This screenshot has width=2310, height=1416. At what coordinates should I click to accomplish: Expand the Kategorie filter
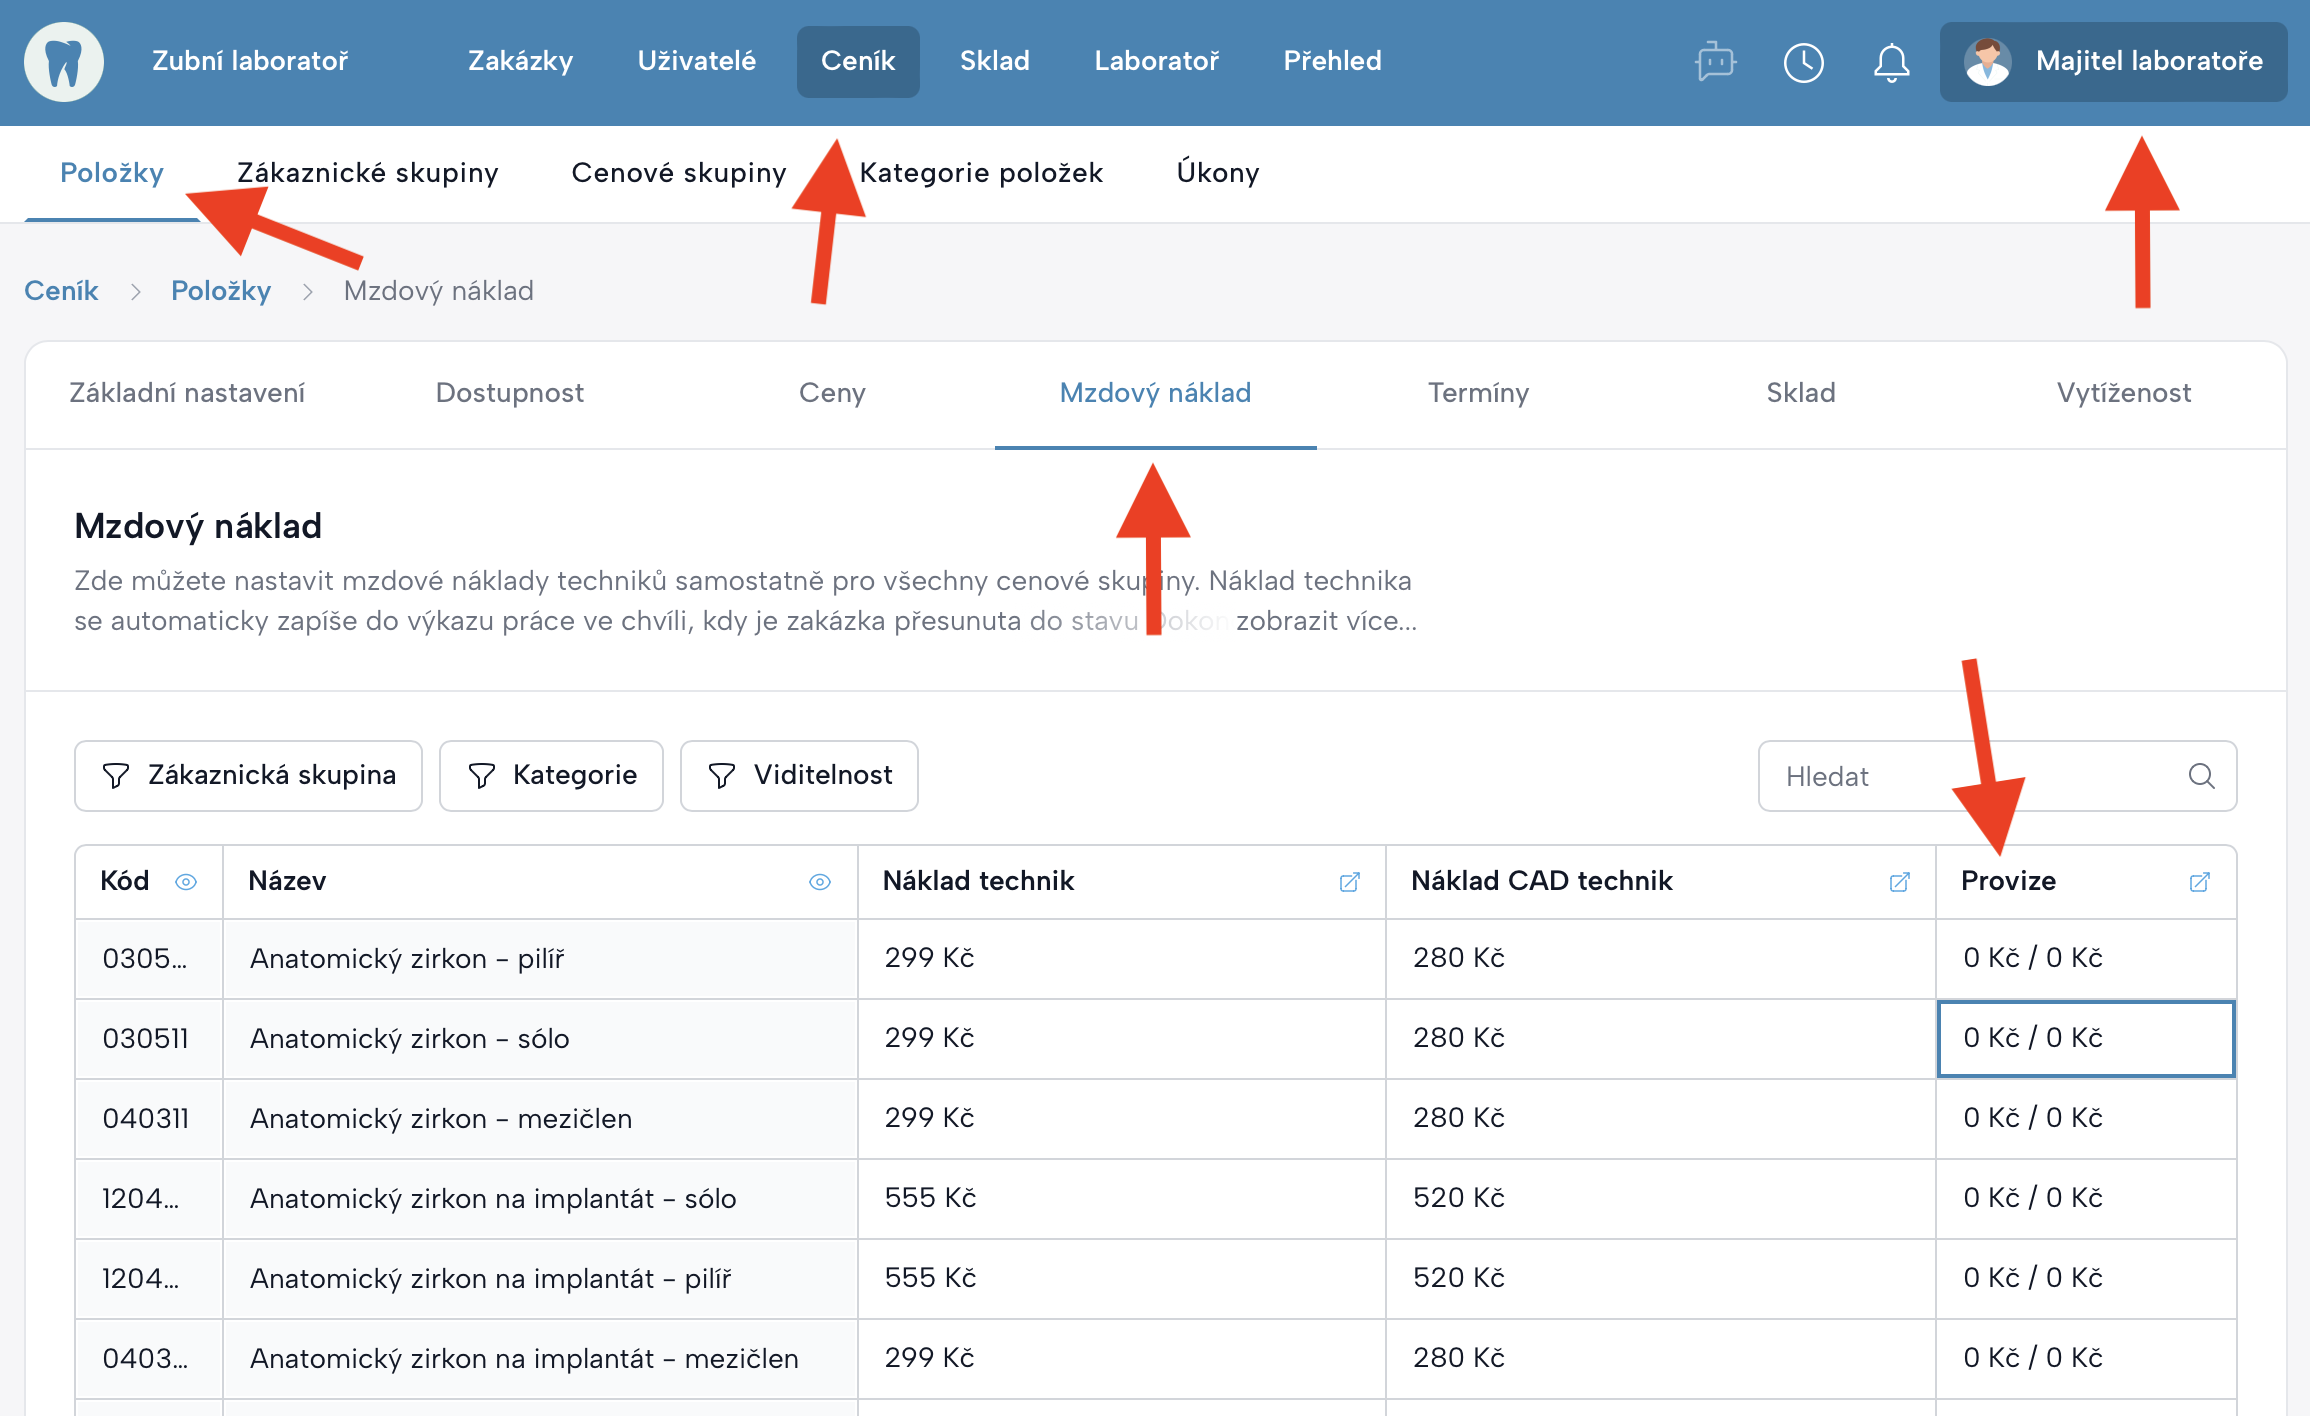pos(551,776)
